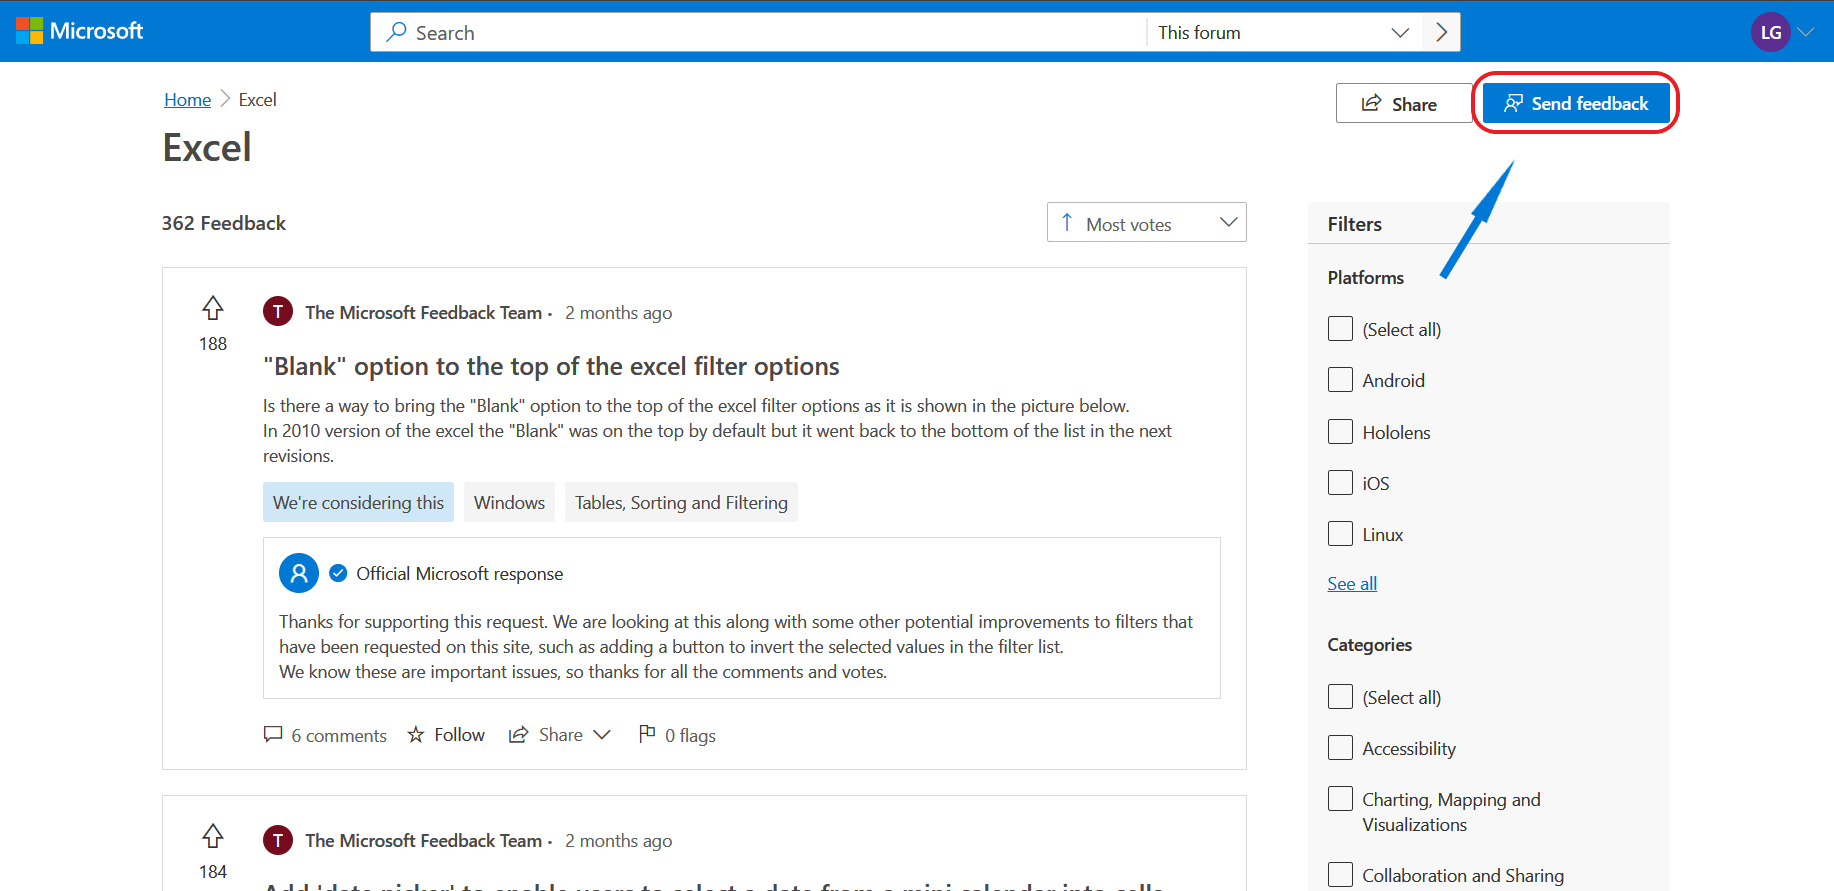Upvote the post with 184 votes
1834x891 pixels.
213,836
